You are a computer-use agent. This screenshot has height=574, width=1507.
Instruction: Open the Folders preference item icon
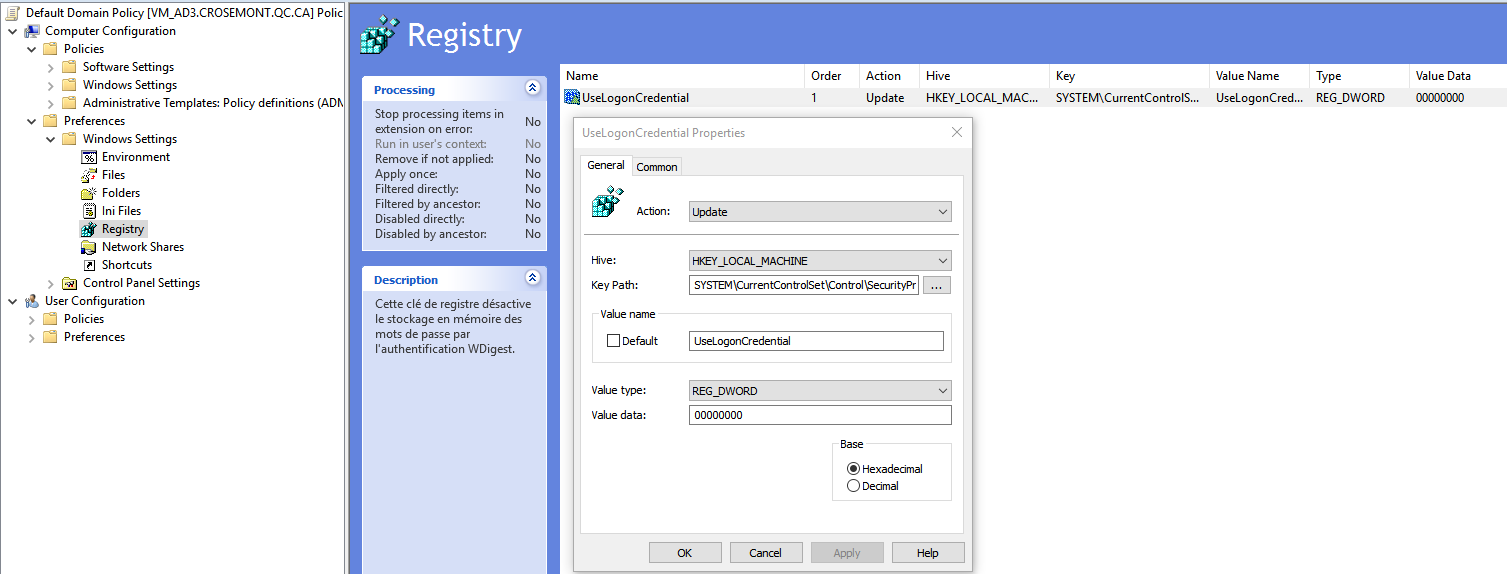[89, 193]
